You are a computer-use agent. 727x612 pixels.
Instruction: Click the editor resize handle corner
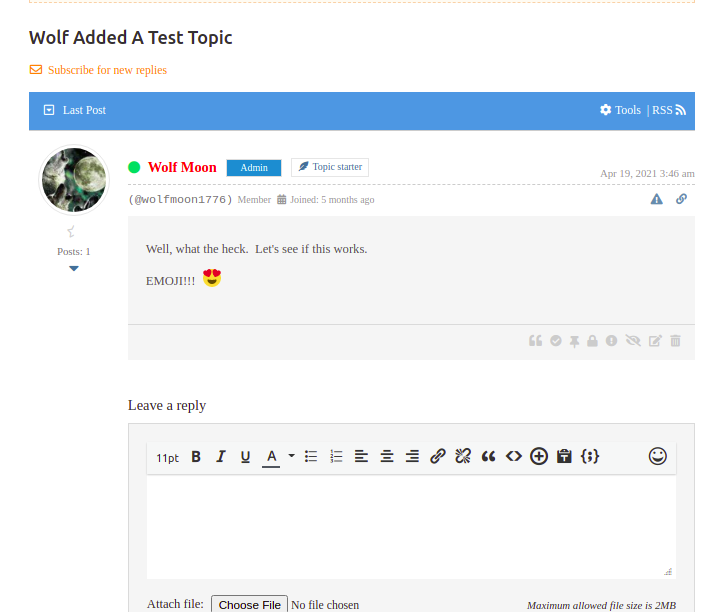pyautogui.click(x=668, y=572)
